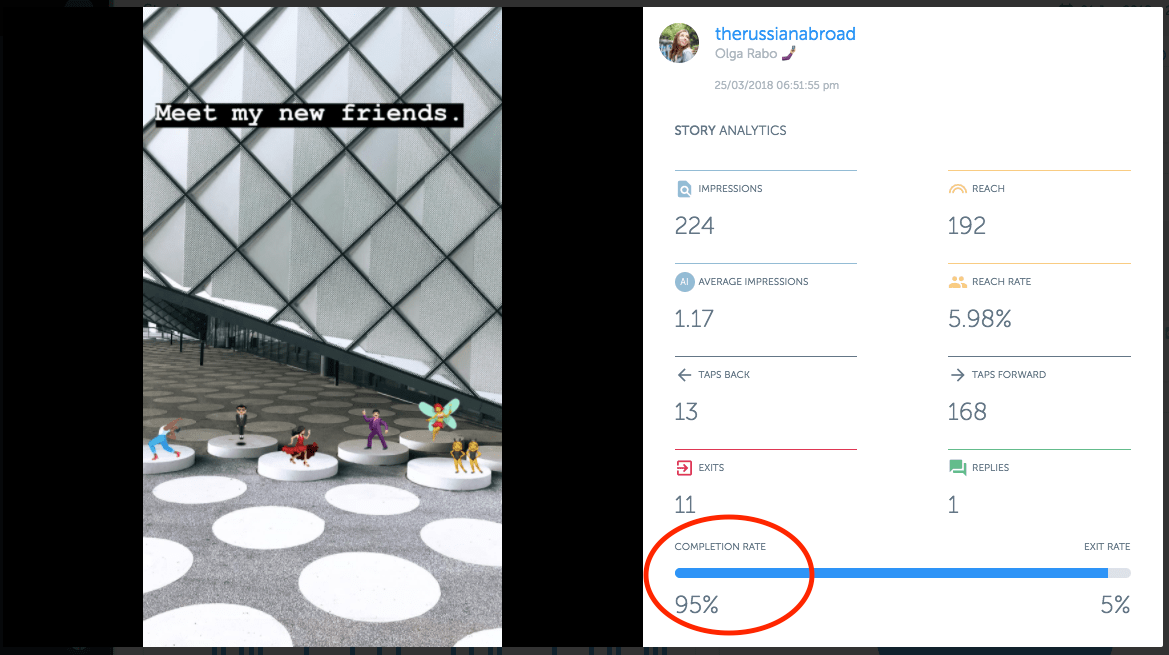Click the Impressions magnifier icon
The width and height of the screenshot is (1169, 655).
684,189
